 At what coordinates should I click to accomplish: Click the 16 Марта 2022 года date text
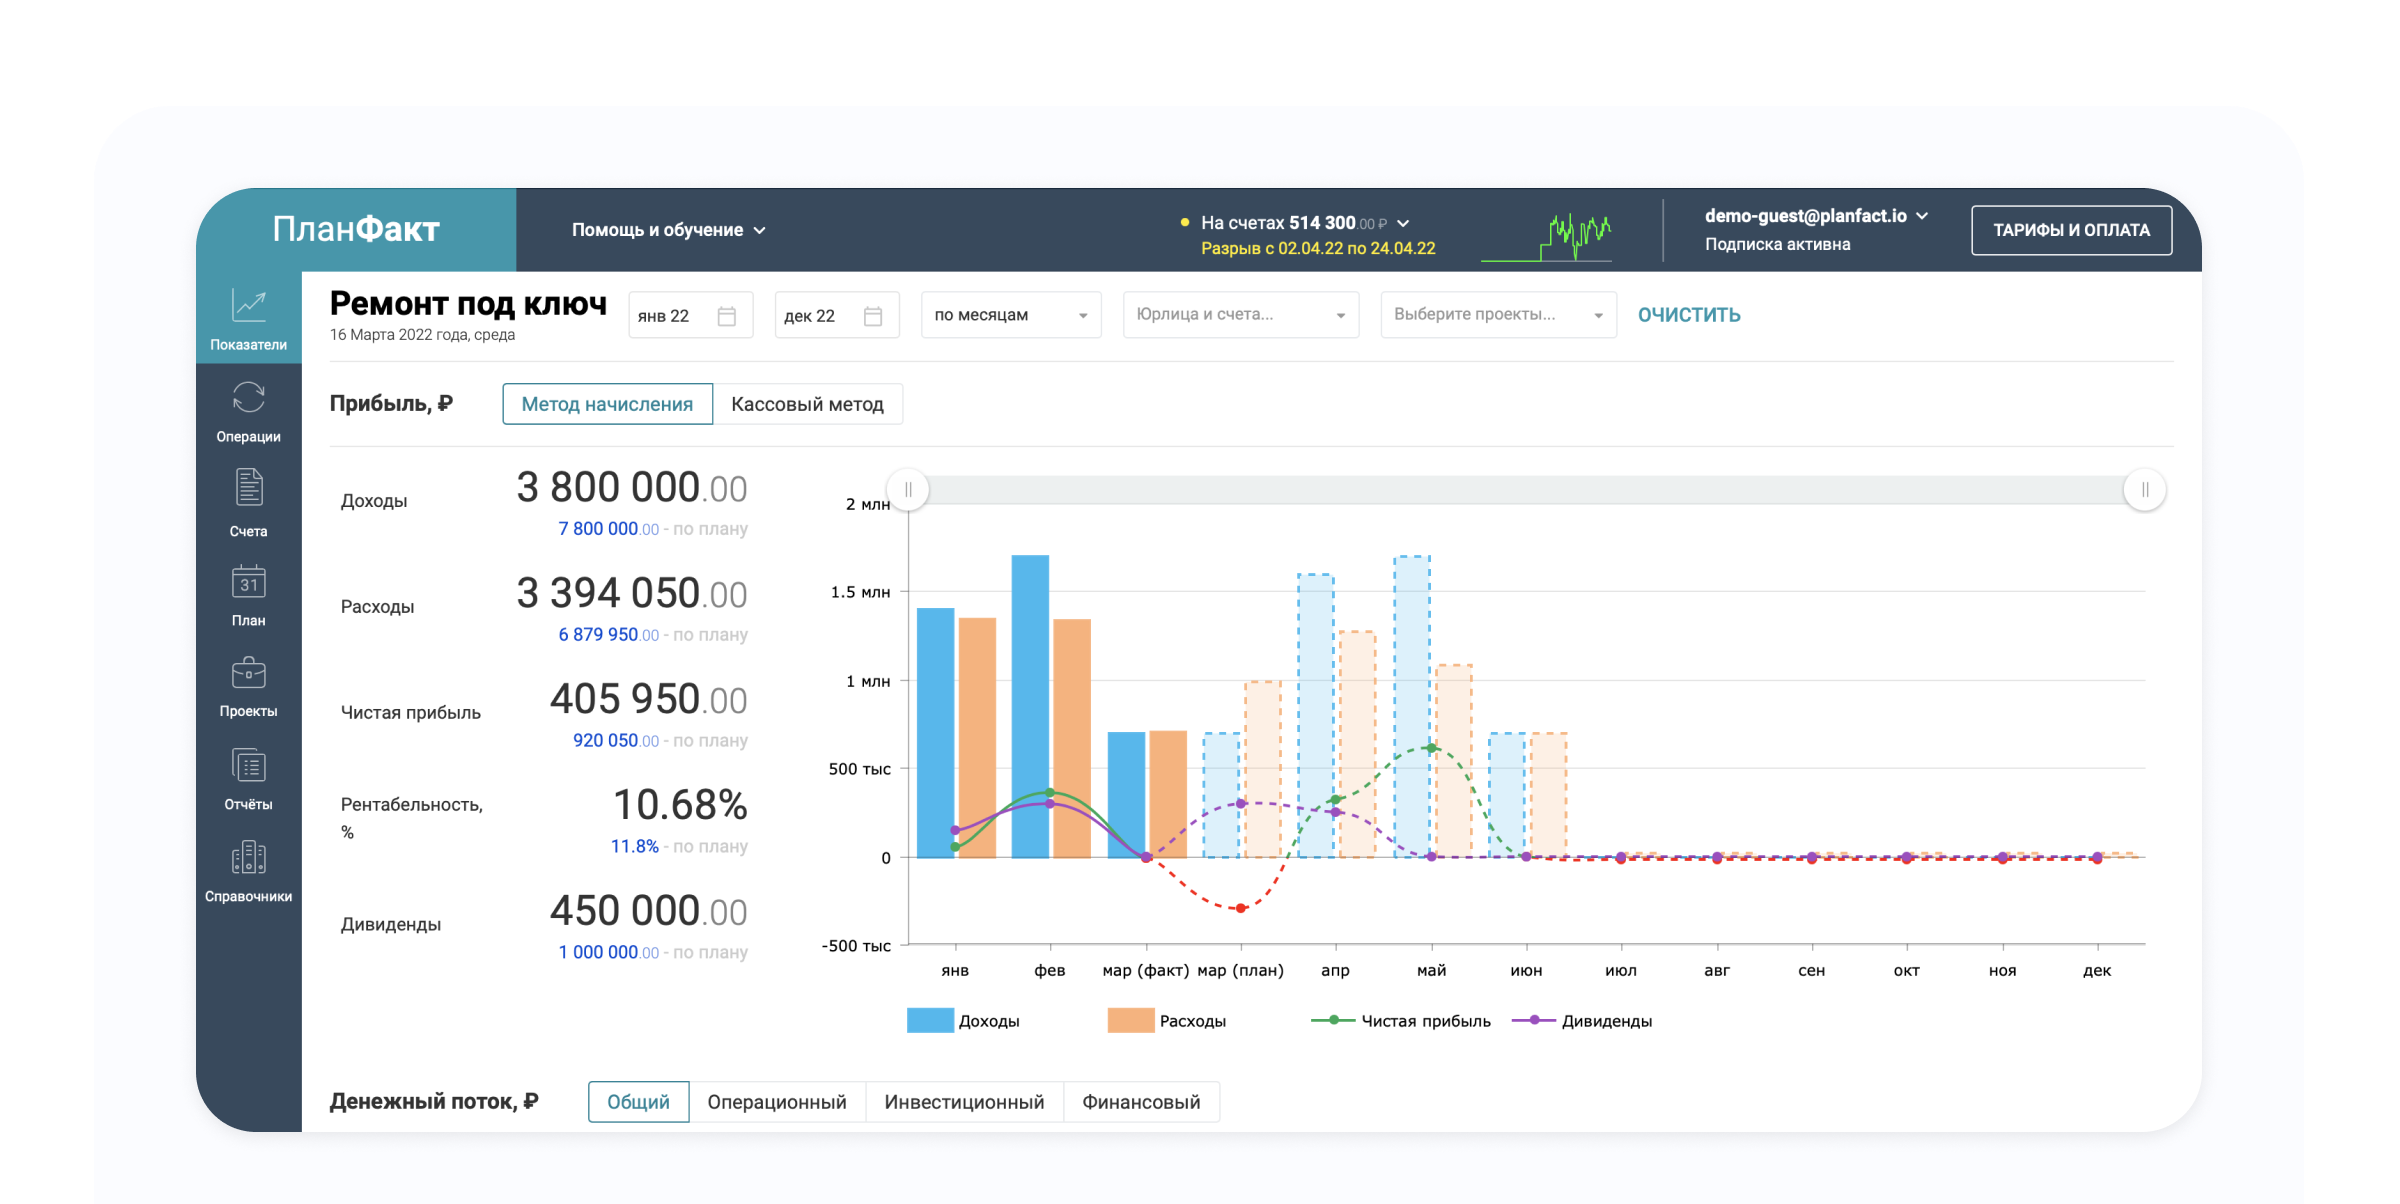coord(423,335)
